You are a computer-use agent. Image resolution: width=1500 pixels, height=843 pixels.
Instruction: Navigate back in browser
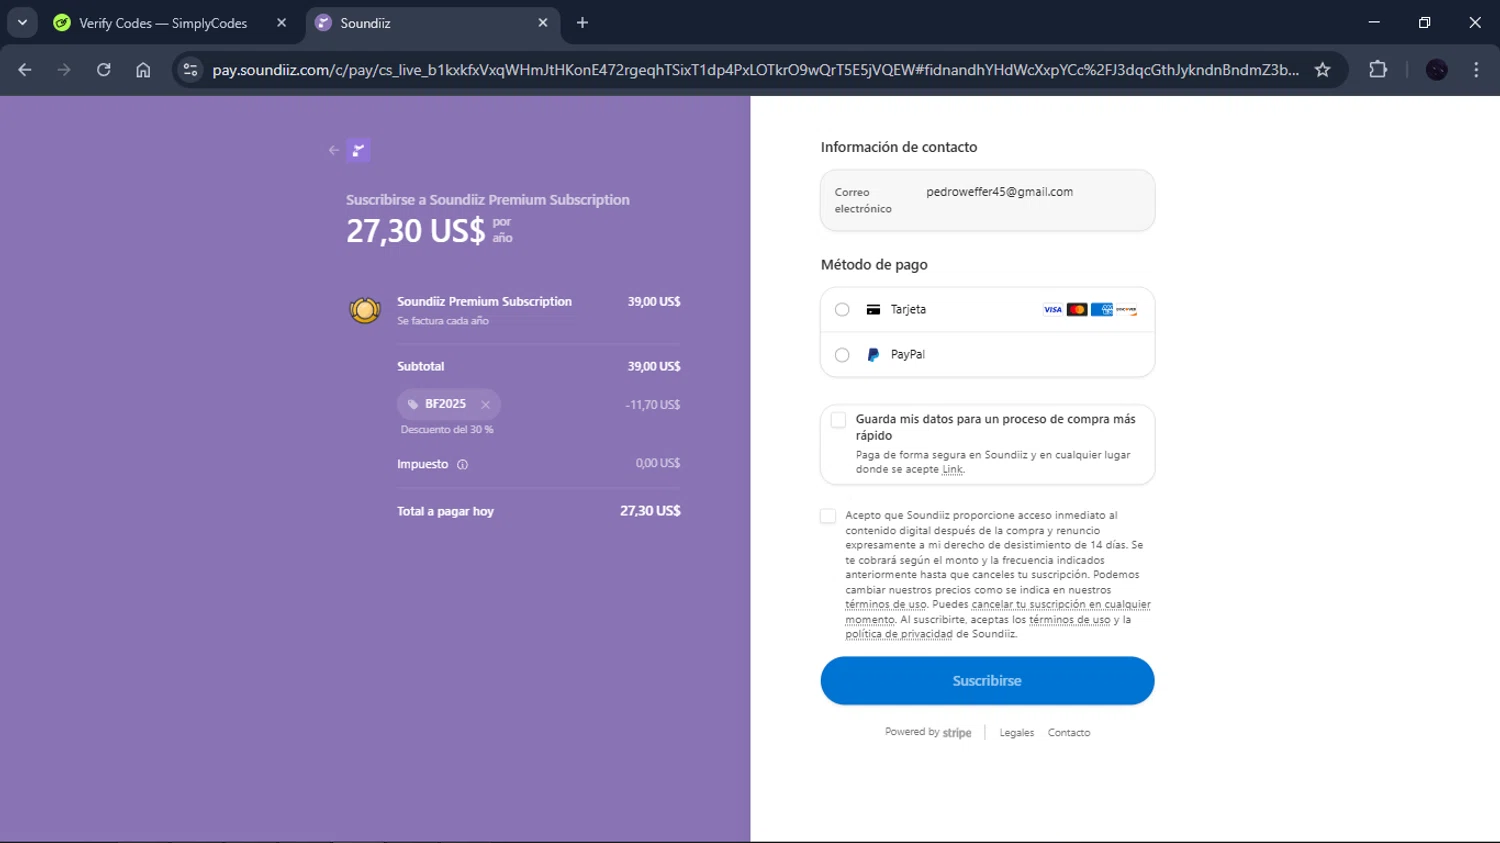pyautogui.click(x=25, y=70)
